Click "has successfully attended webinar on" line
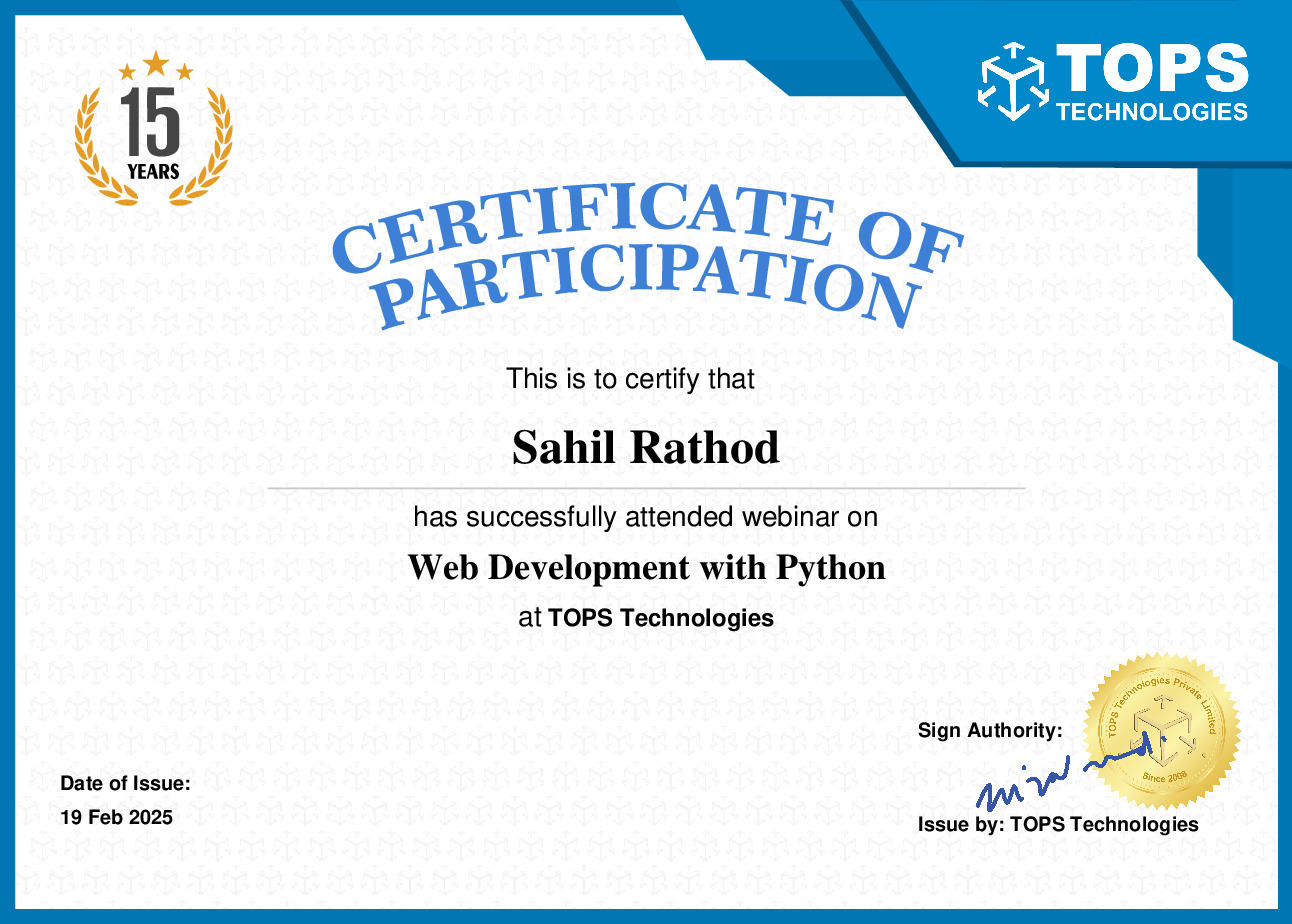 tap(646, 517)
